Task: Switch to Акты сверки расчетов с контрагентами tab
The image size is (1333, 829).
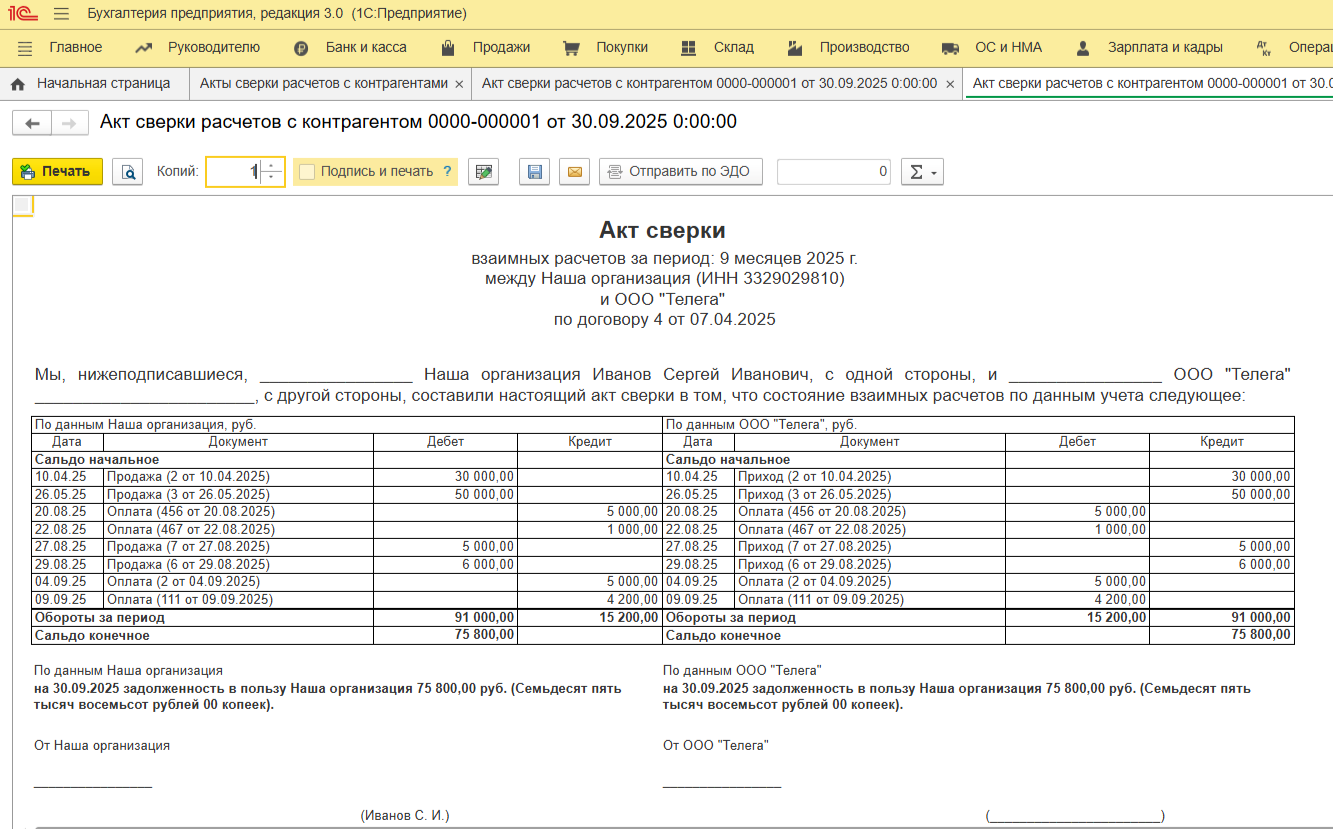Action: [323, 84]
